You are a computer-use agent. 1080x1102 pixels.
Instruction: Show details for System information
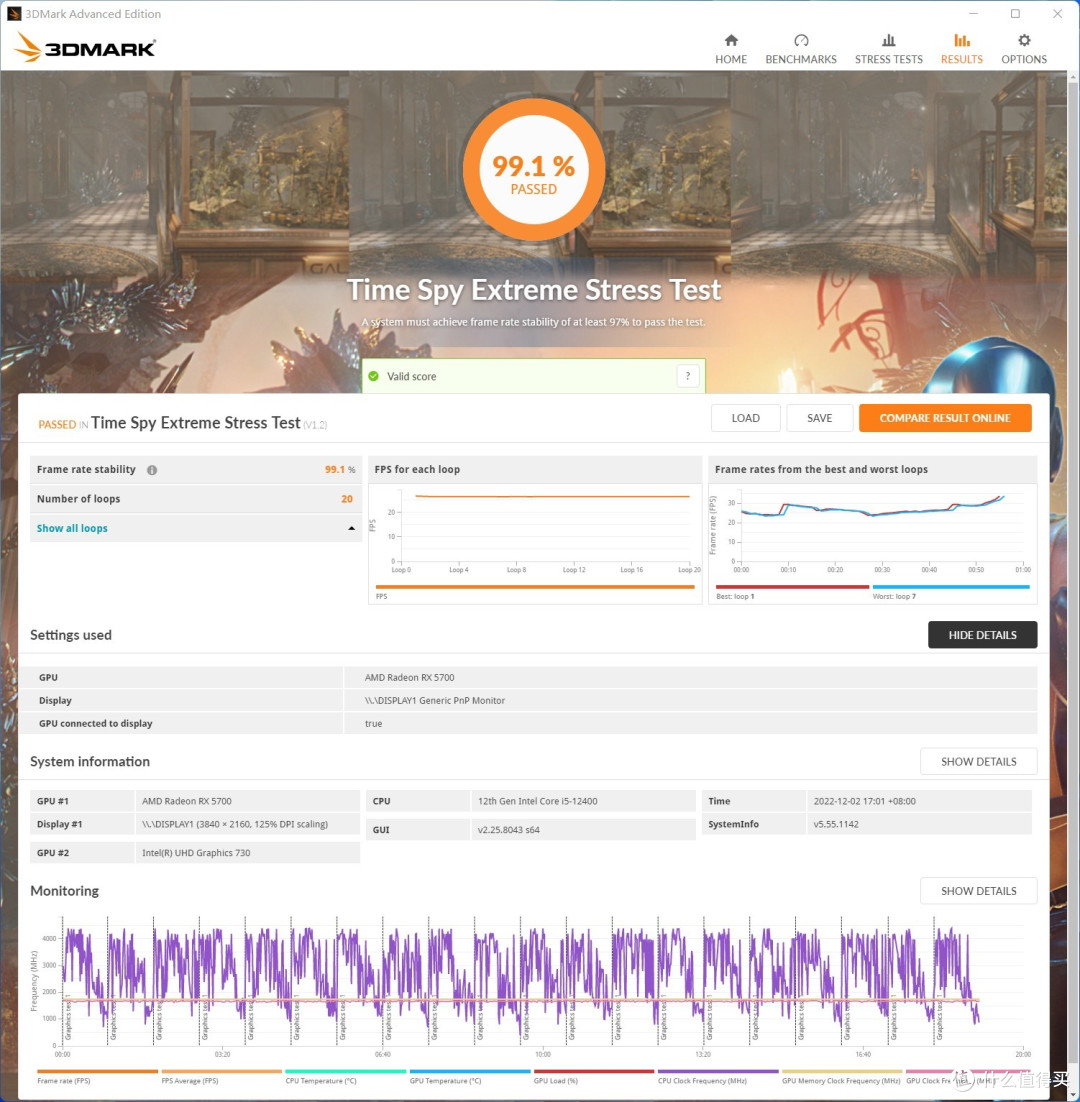(979, 761)
